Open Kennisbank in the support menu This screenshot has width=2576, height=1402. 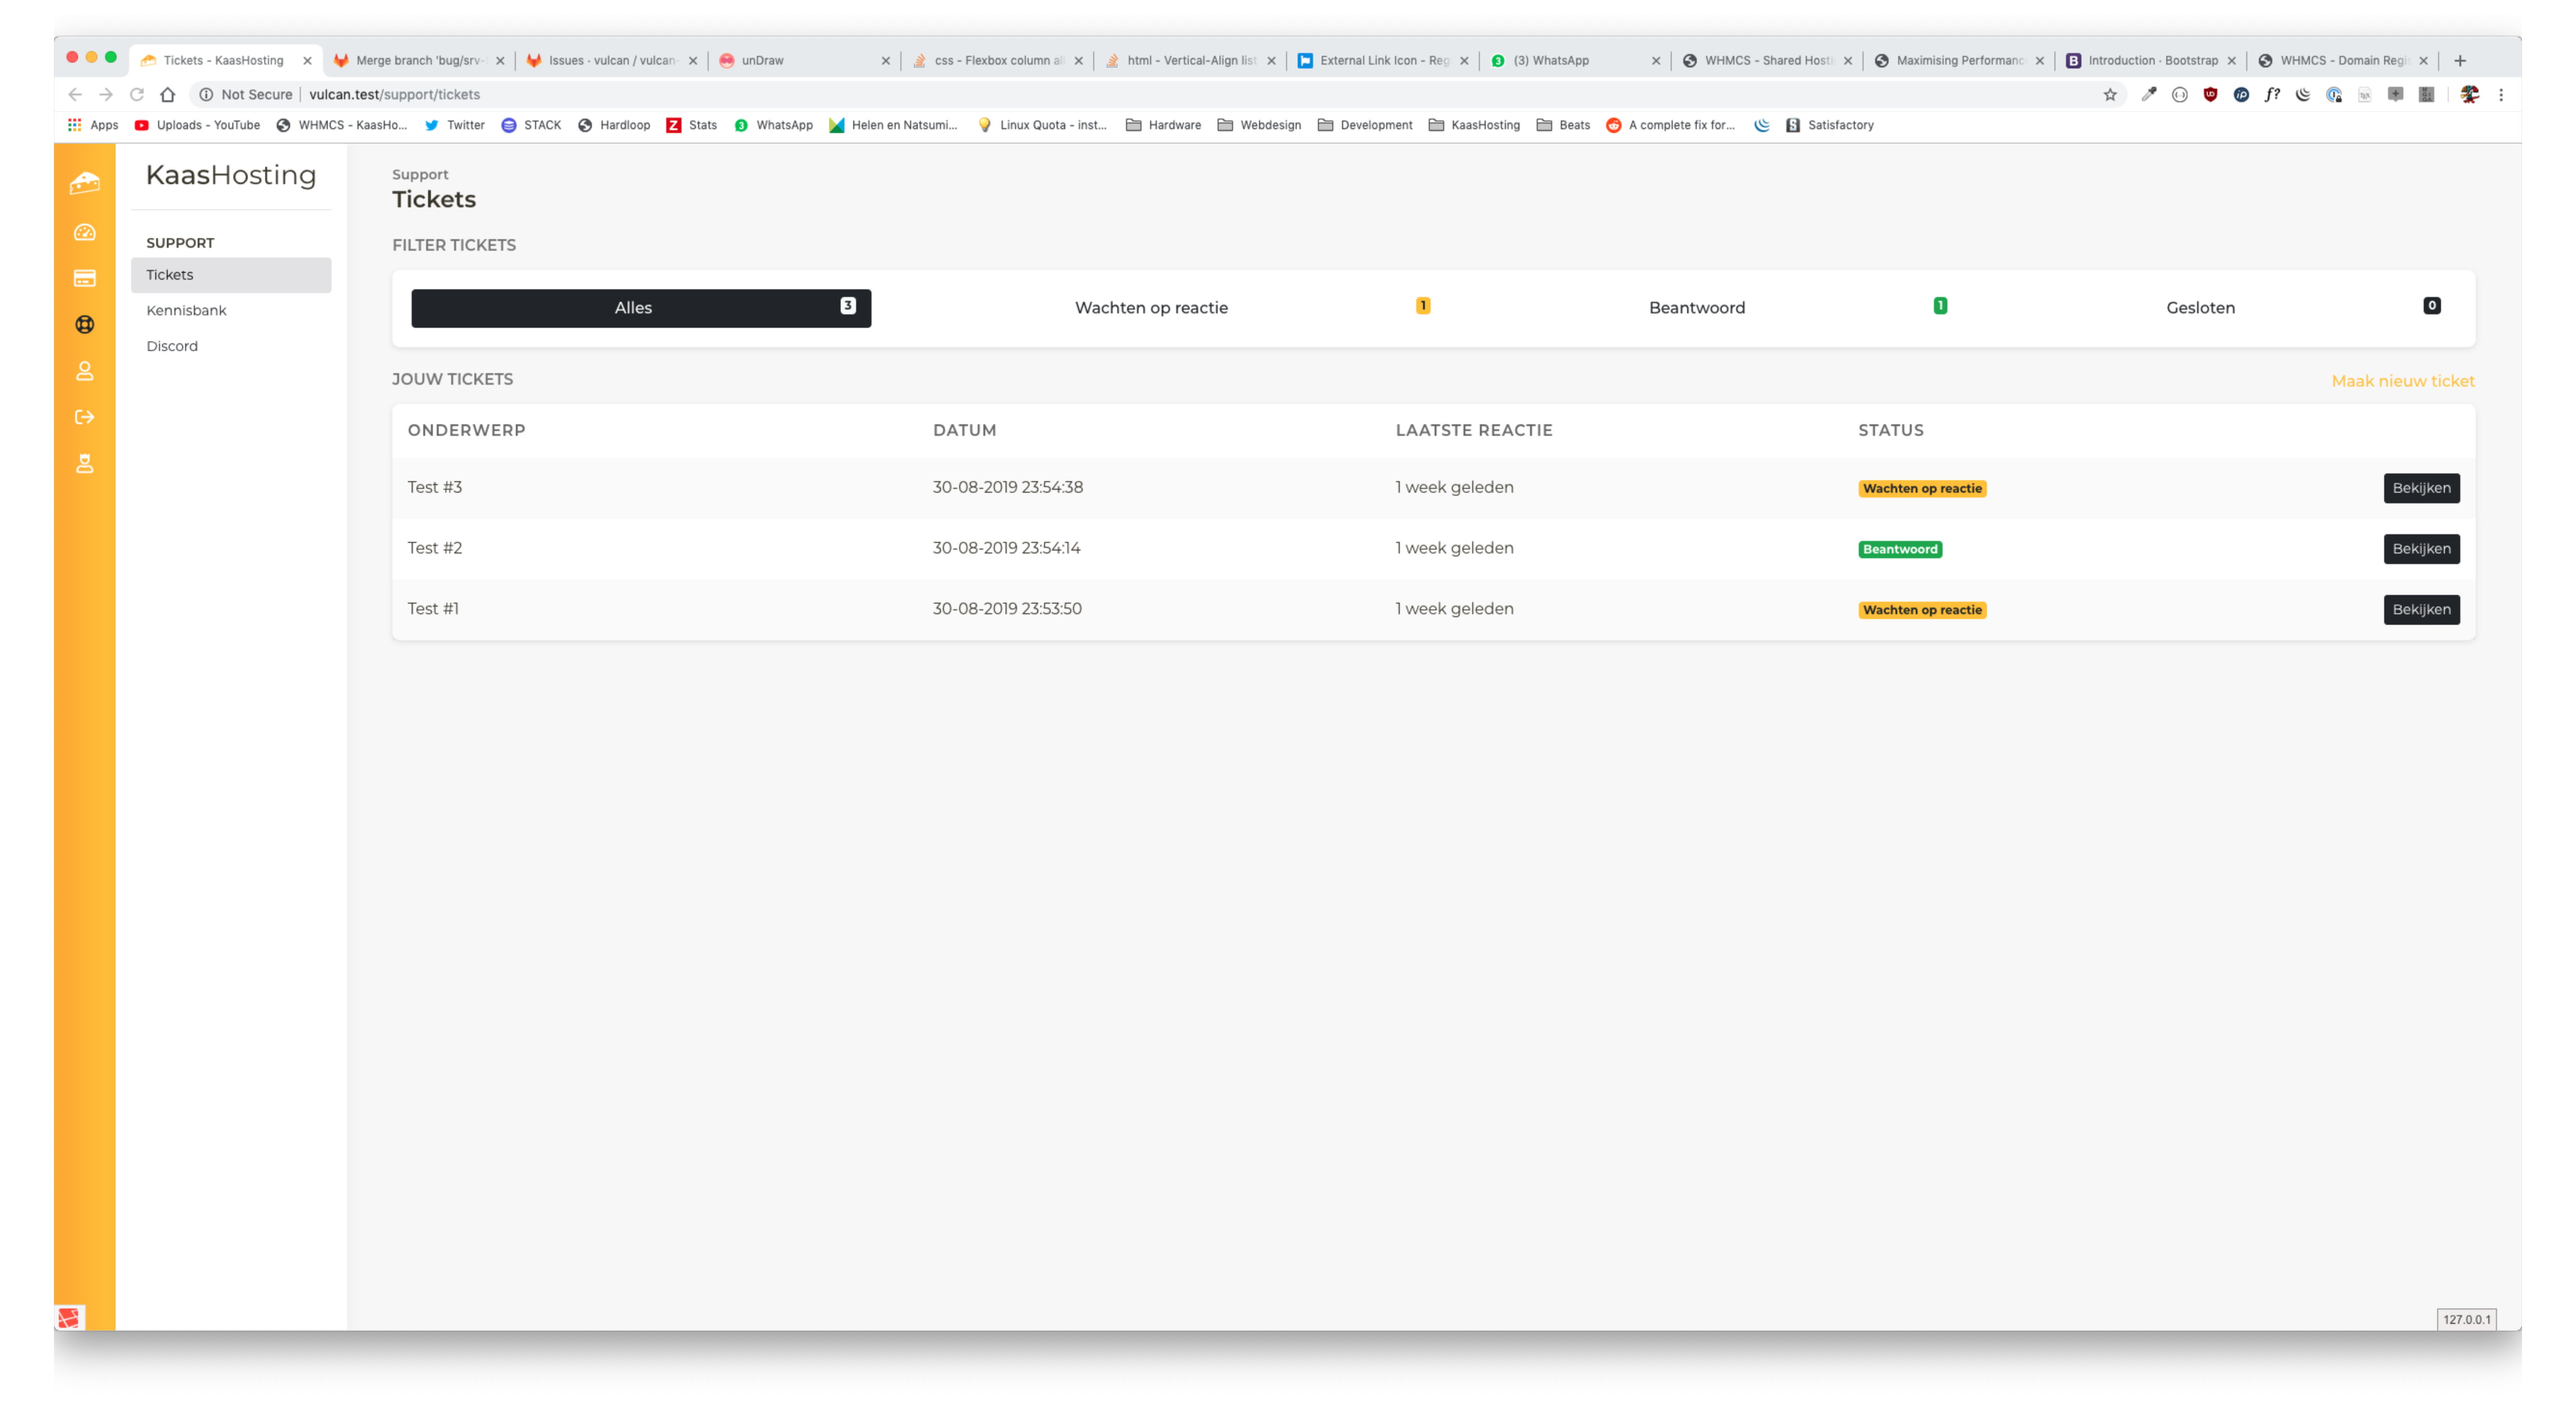point(186,310)
